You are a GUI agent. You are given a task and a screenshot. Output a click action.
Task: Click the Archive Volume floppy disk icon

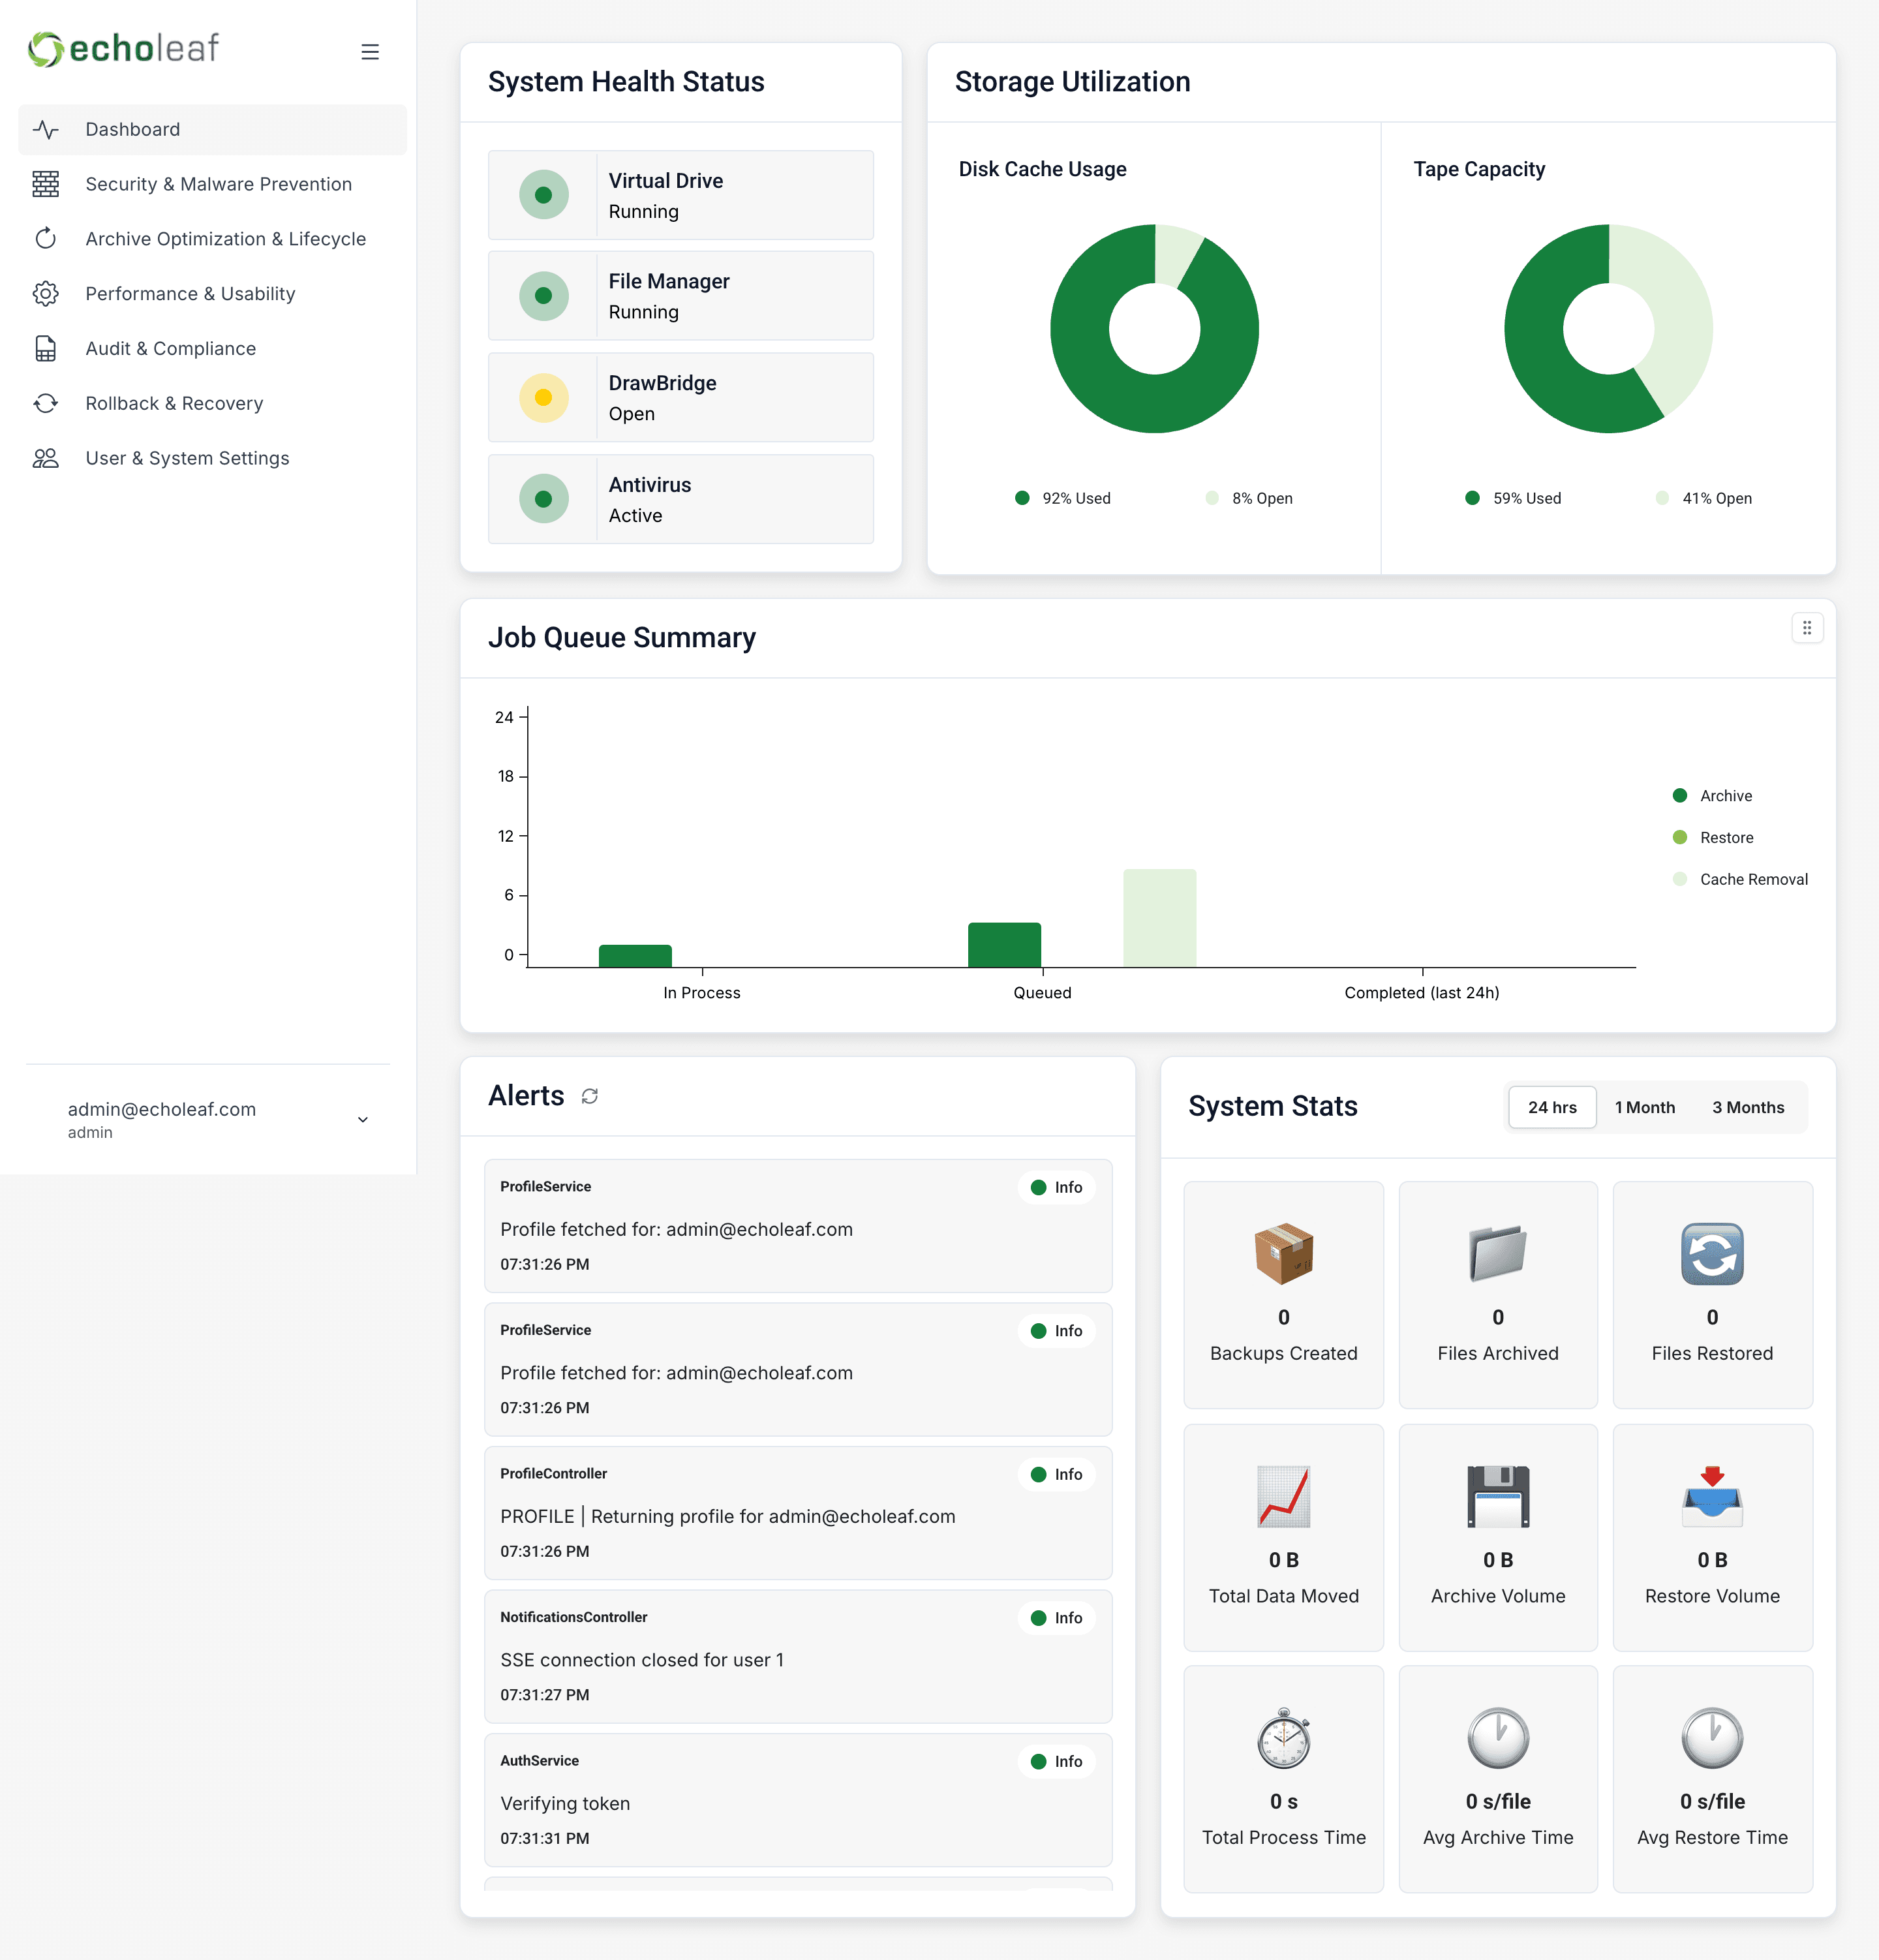[1497, 1496]
